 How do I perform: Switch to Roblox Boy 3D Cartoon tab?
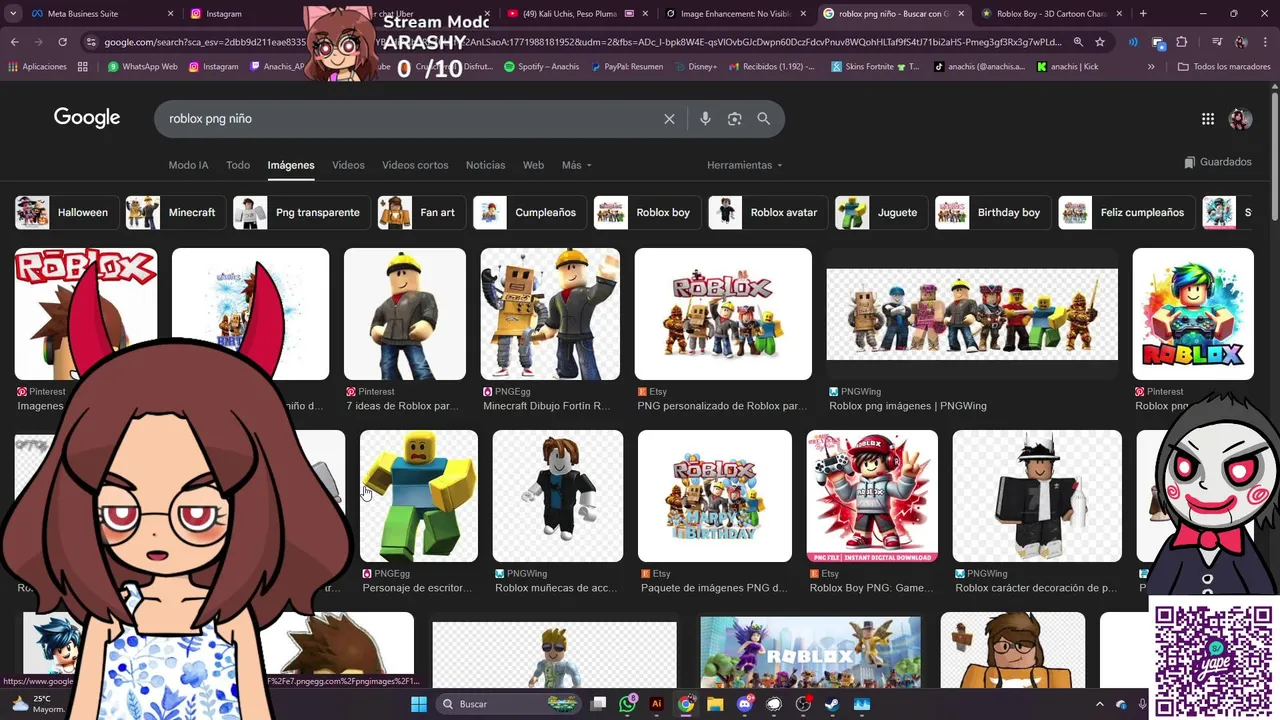(x=1050, y=14)
